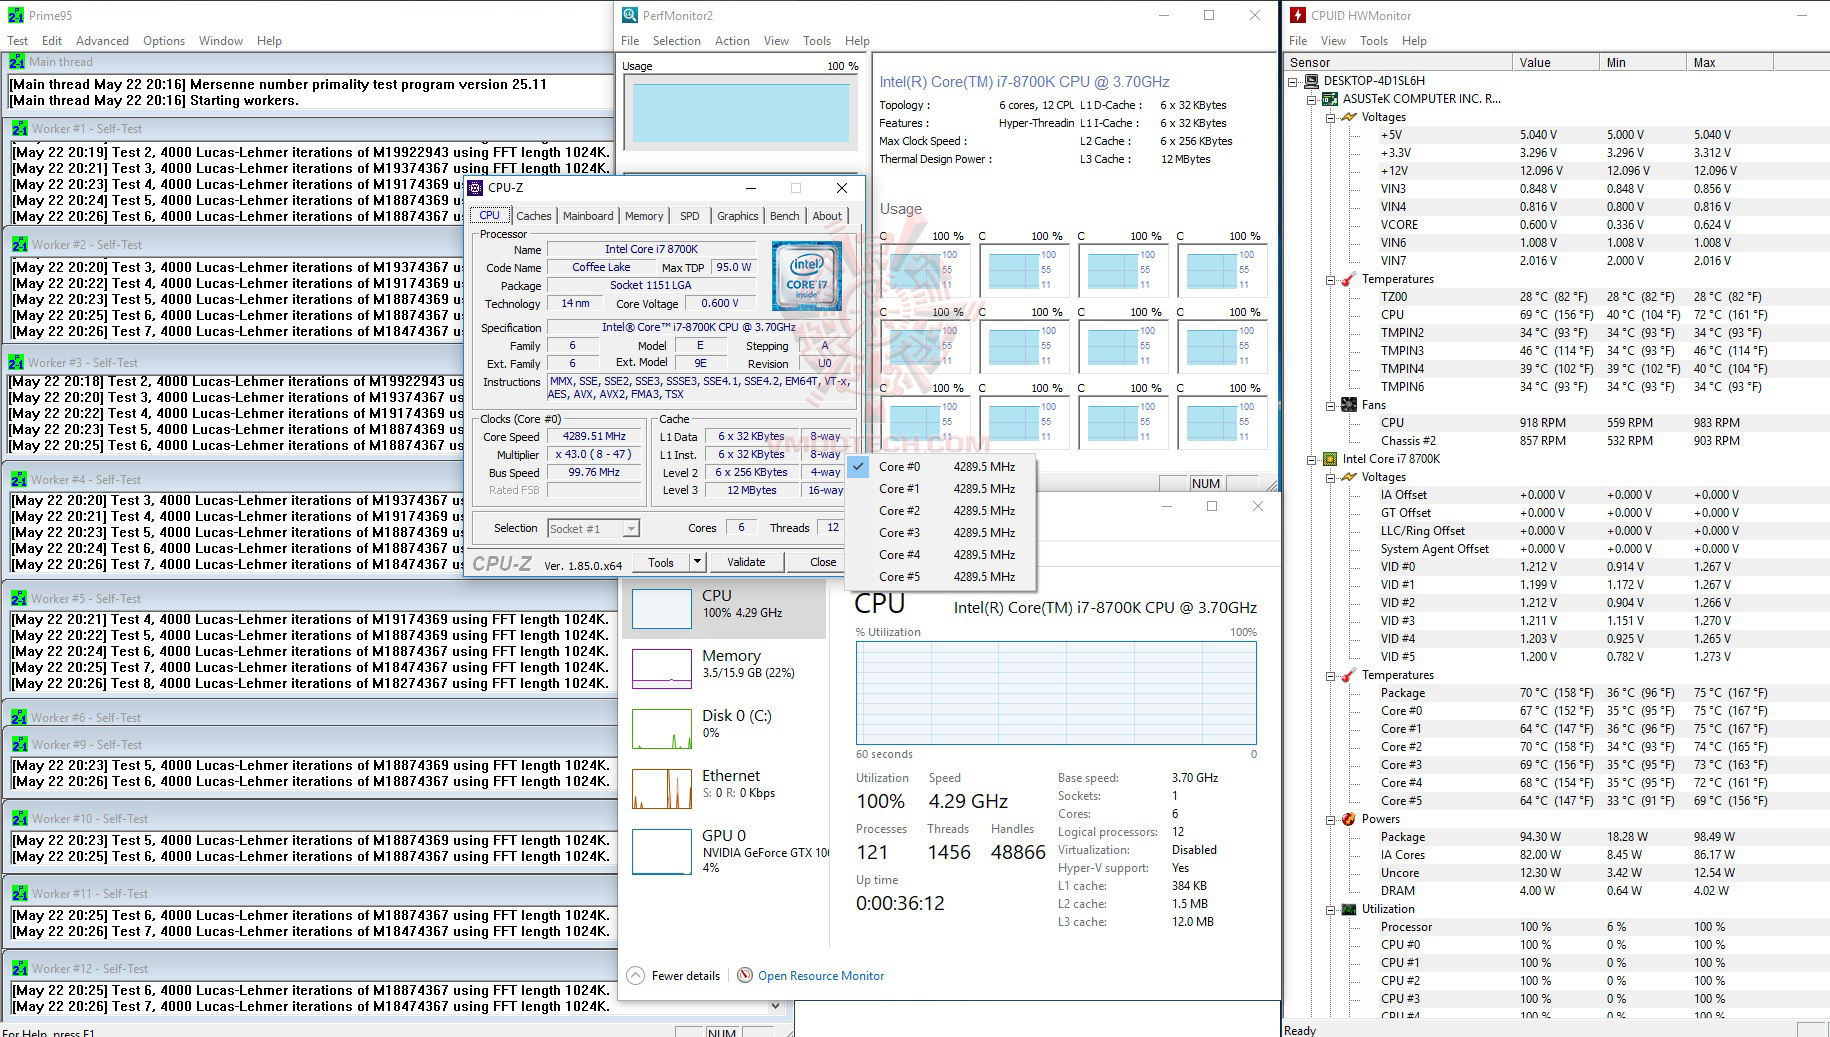
Task: Choose Core #5 in the core clock list
Action: [940, 577]
